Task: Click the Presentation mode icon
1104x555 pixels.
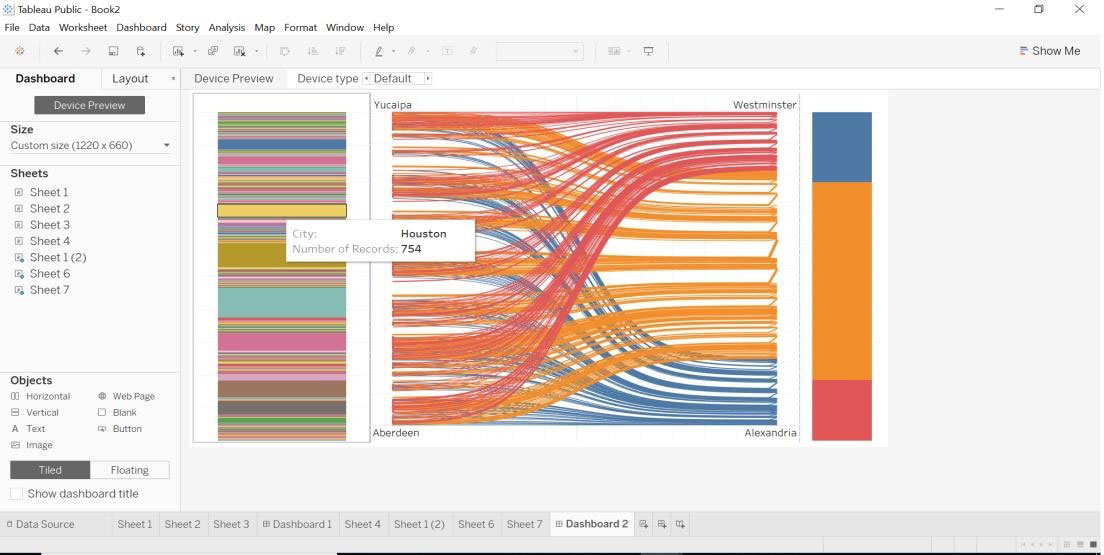Action: [648, 51]
